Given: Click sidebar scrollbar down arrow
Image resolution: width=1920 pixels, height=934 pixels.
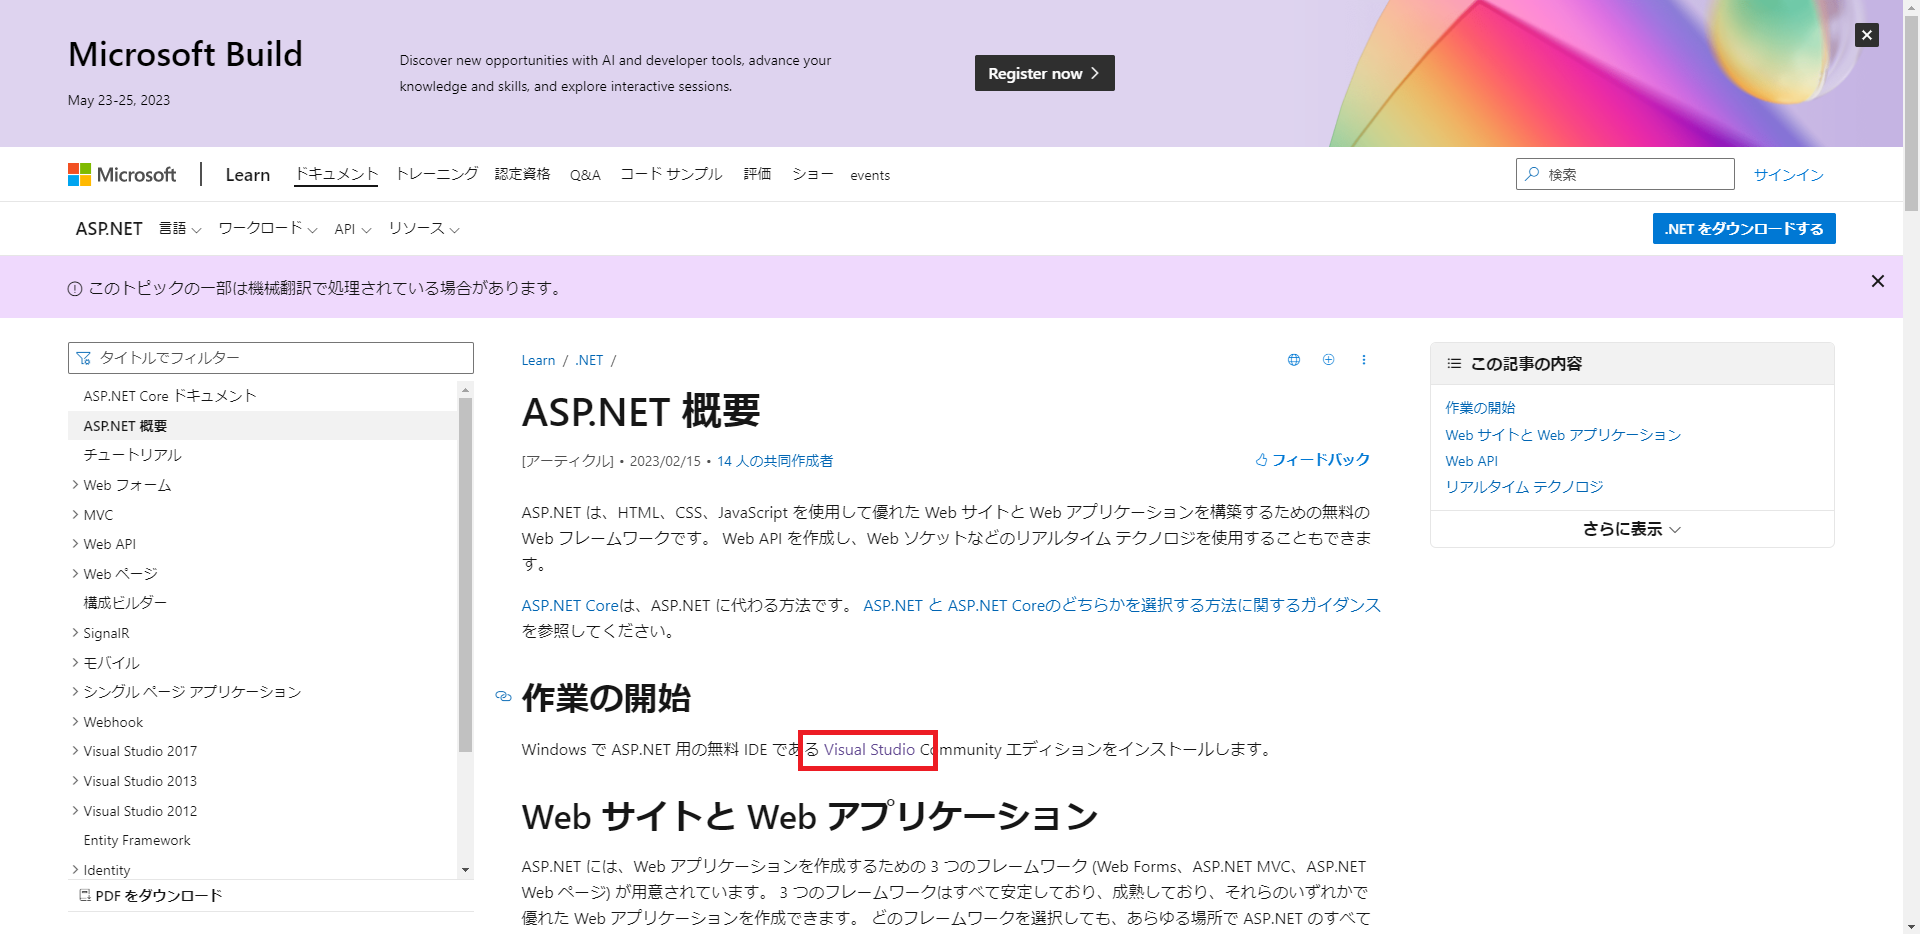Looking at the screenshot, I should click(465, 871).
